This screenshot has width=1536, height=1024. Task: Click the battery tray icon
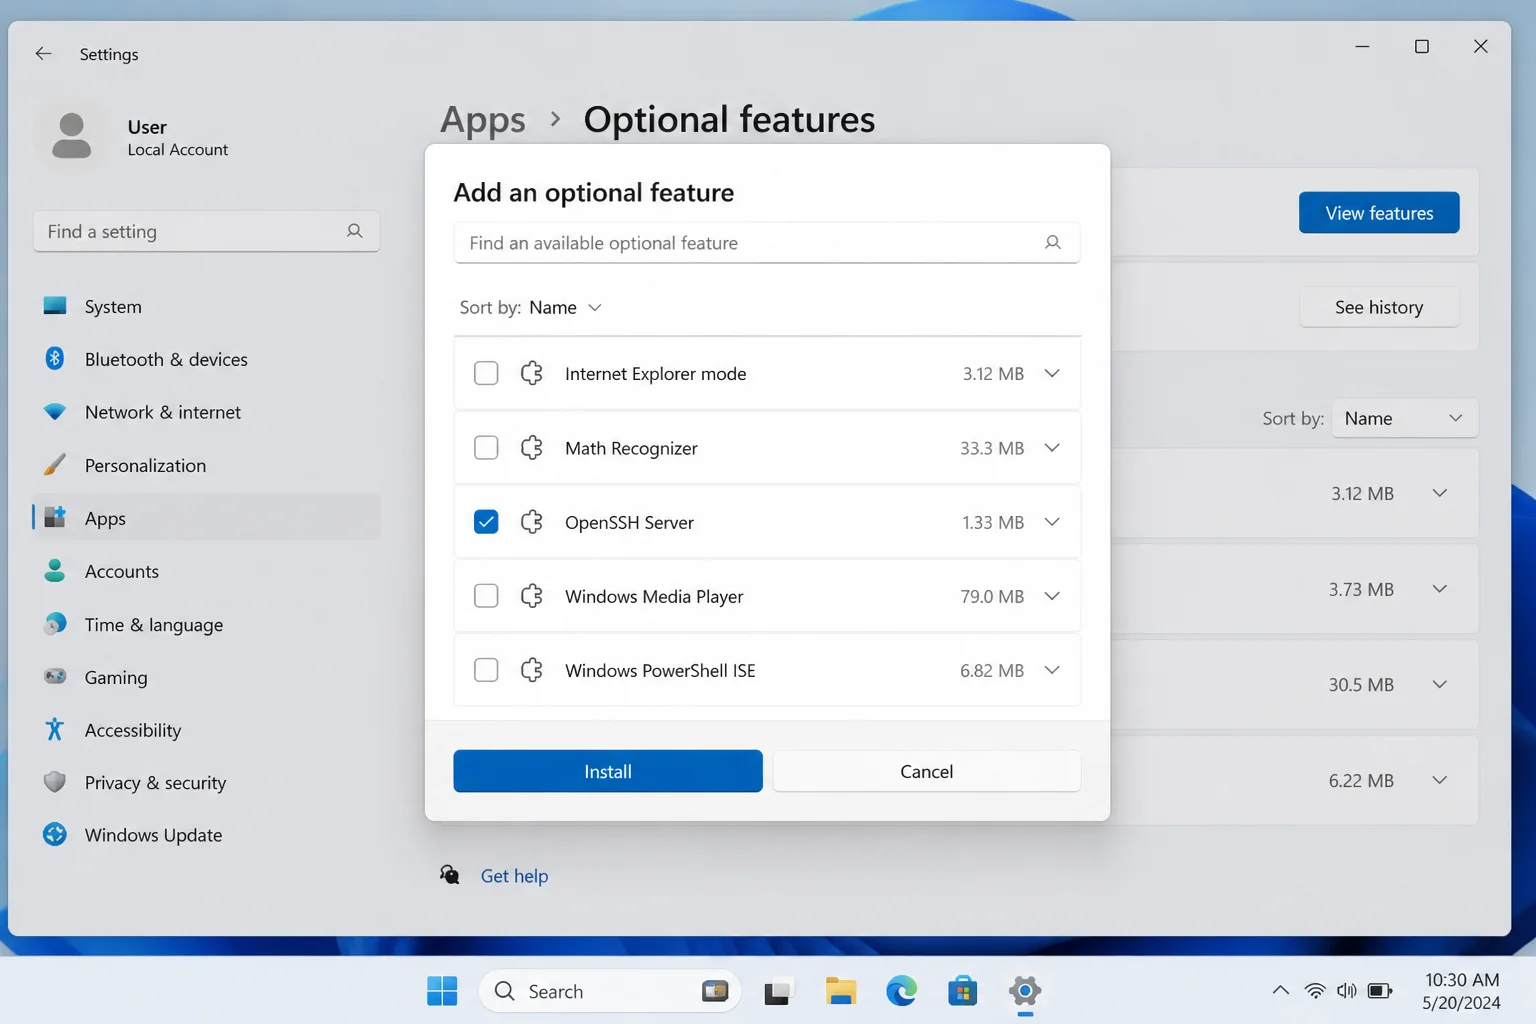(x=1380, y=991)
